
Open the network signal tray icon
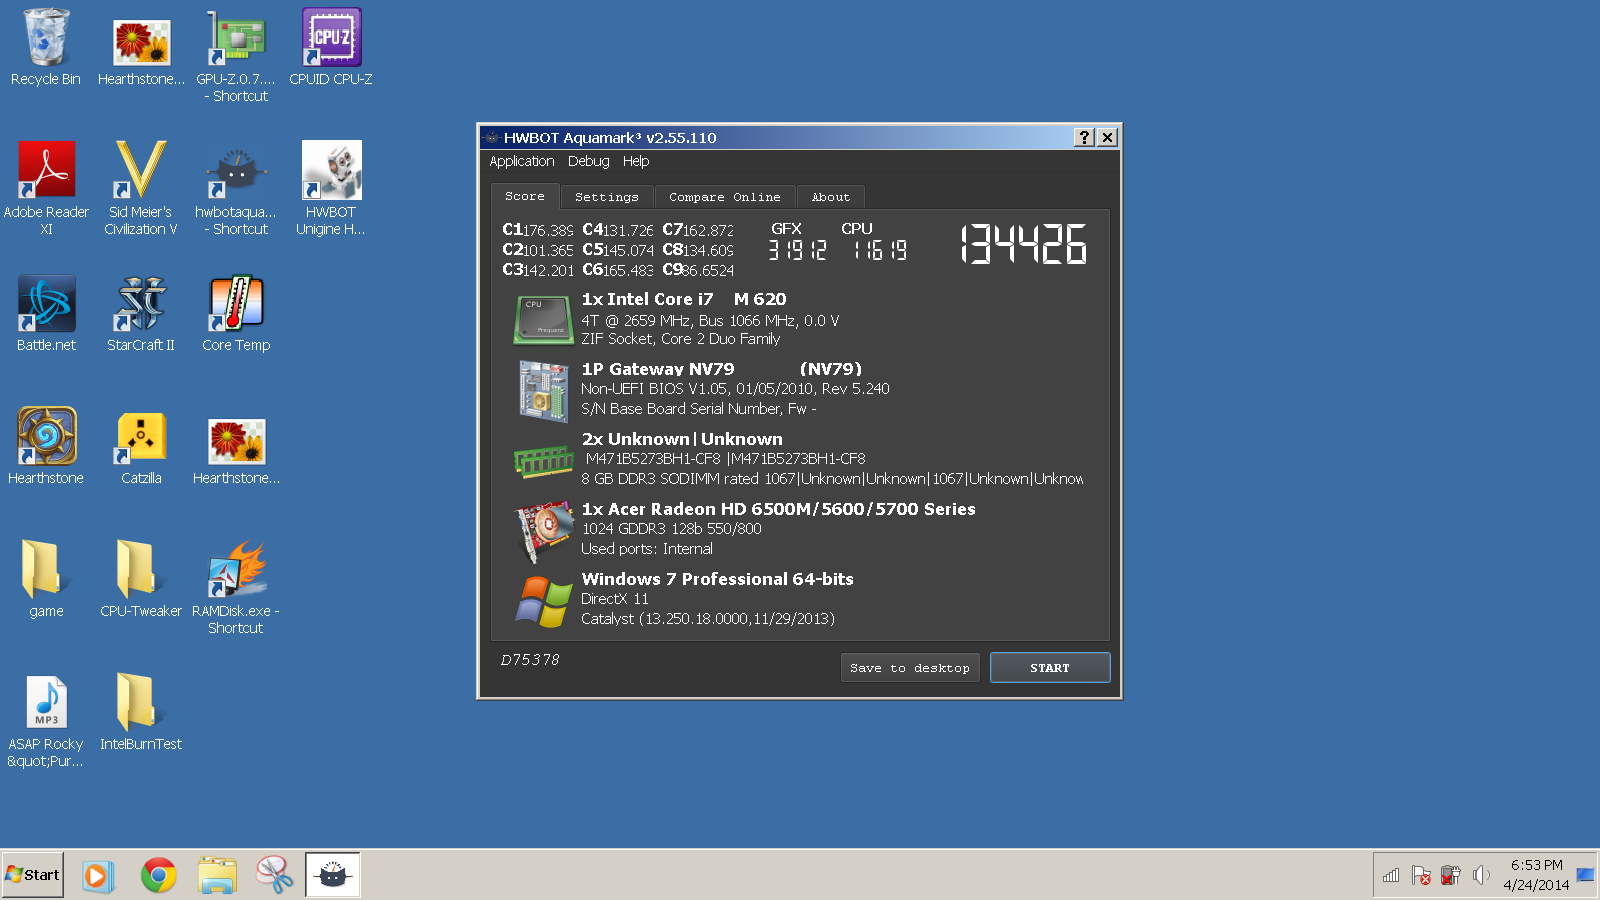[1391, 875]
